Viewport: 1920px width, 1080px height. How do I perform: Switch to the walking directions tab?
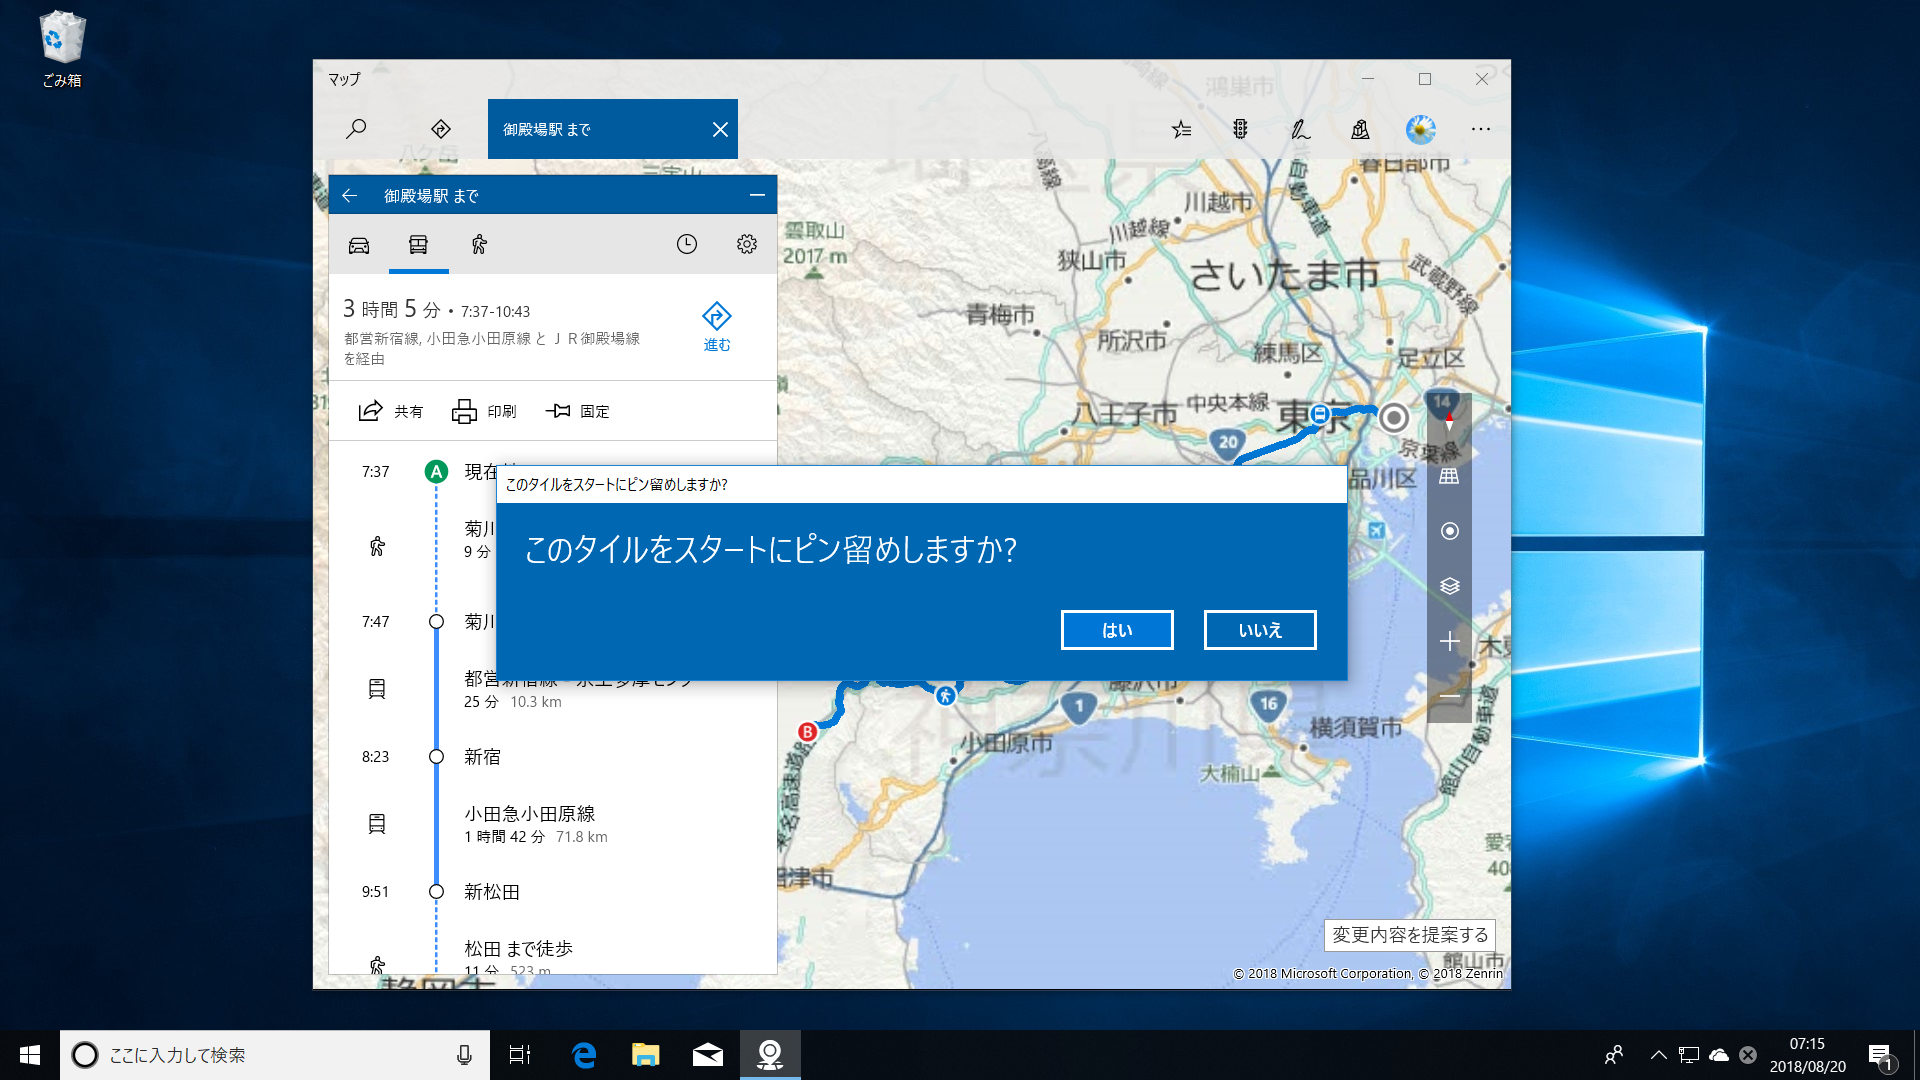(x=478, y=243)
